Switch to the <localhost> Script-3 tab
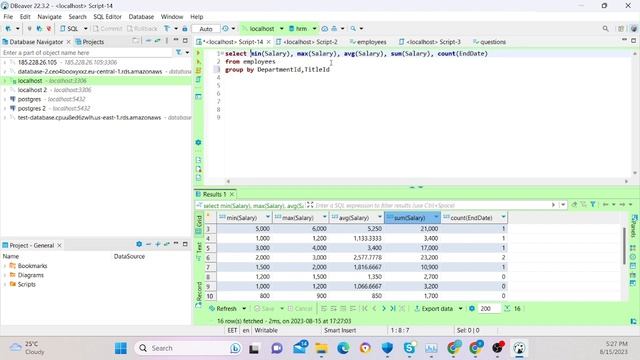Viewport: 640px width, 360px height. [x=430, y=42]
